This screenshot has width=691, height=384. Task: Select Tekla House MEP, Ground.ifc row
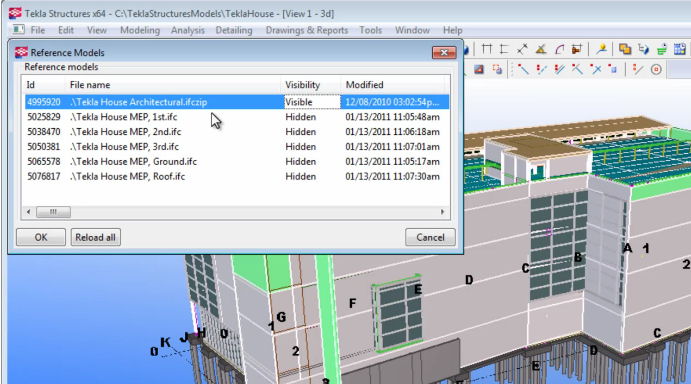236,161
